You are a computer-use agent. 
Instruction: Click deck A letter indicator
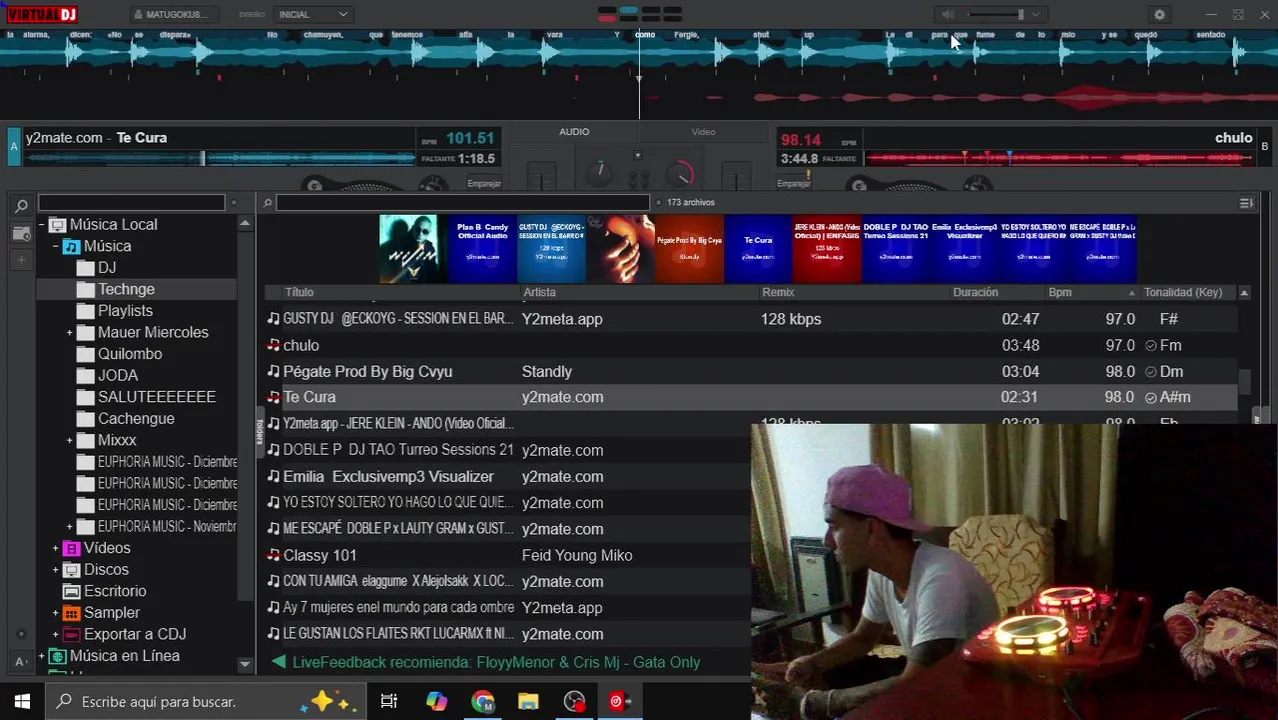point(14,146)
